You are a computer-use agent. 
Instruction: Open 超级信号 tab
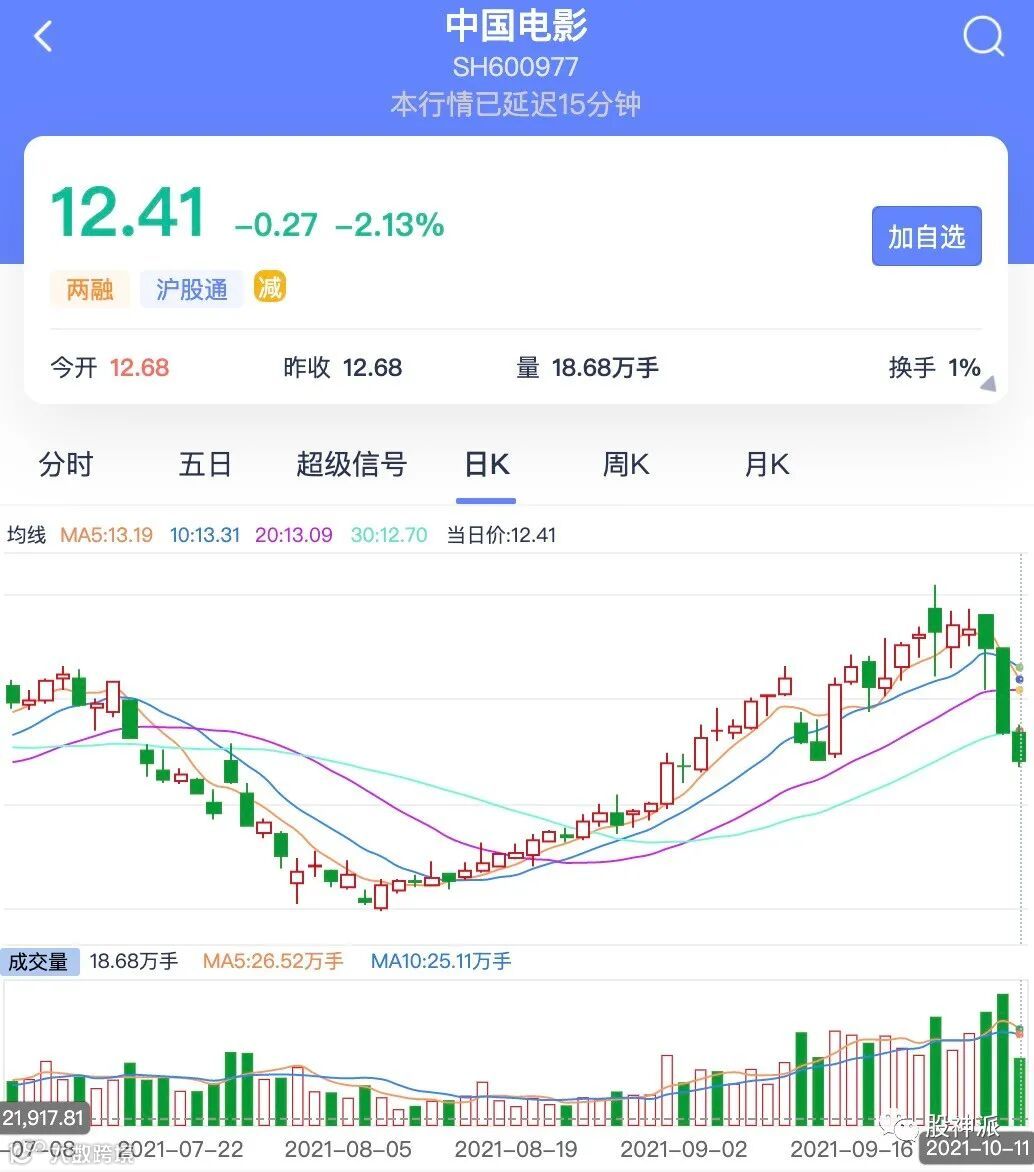[351, 464]
